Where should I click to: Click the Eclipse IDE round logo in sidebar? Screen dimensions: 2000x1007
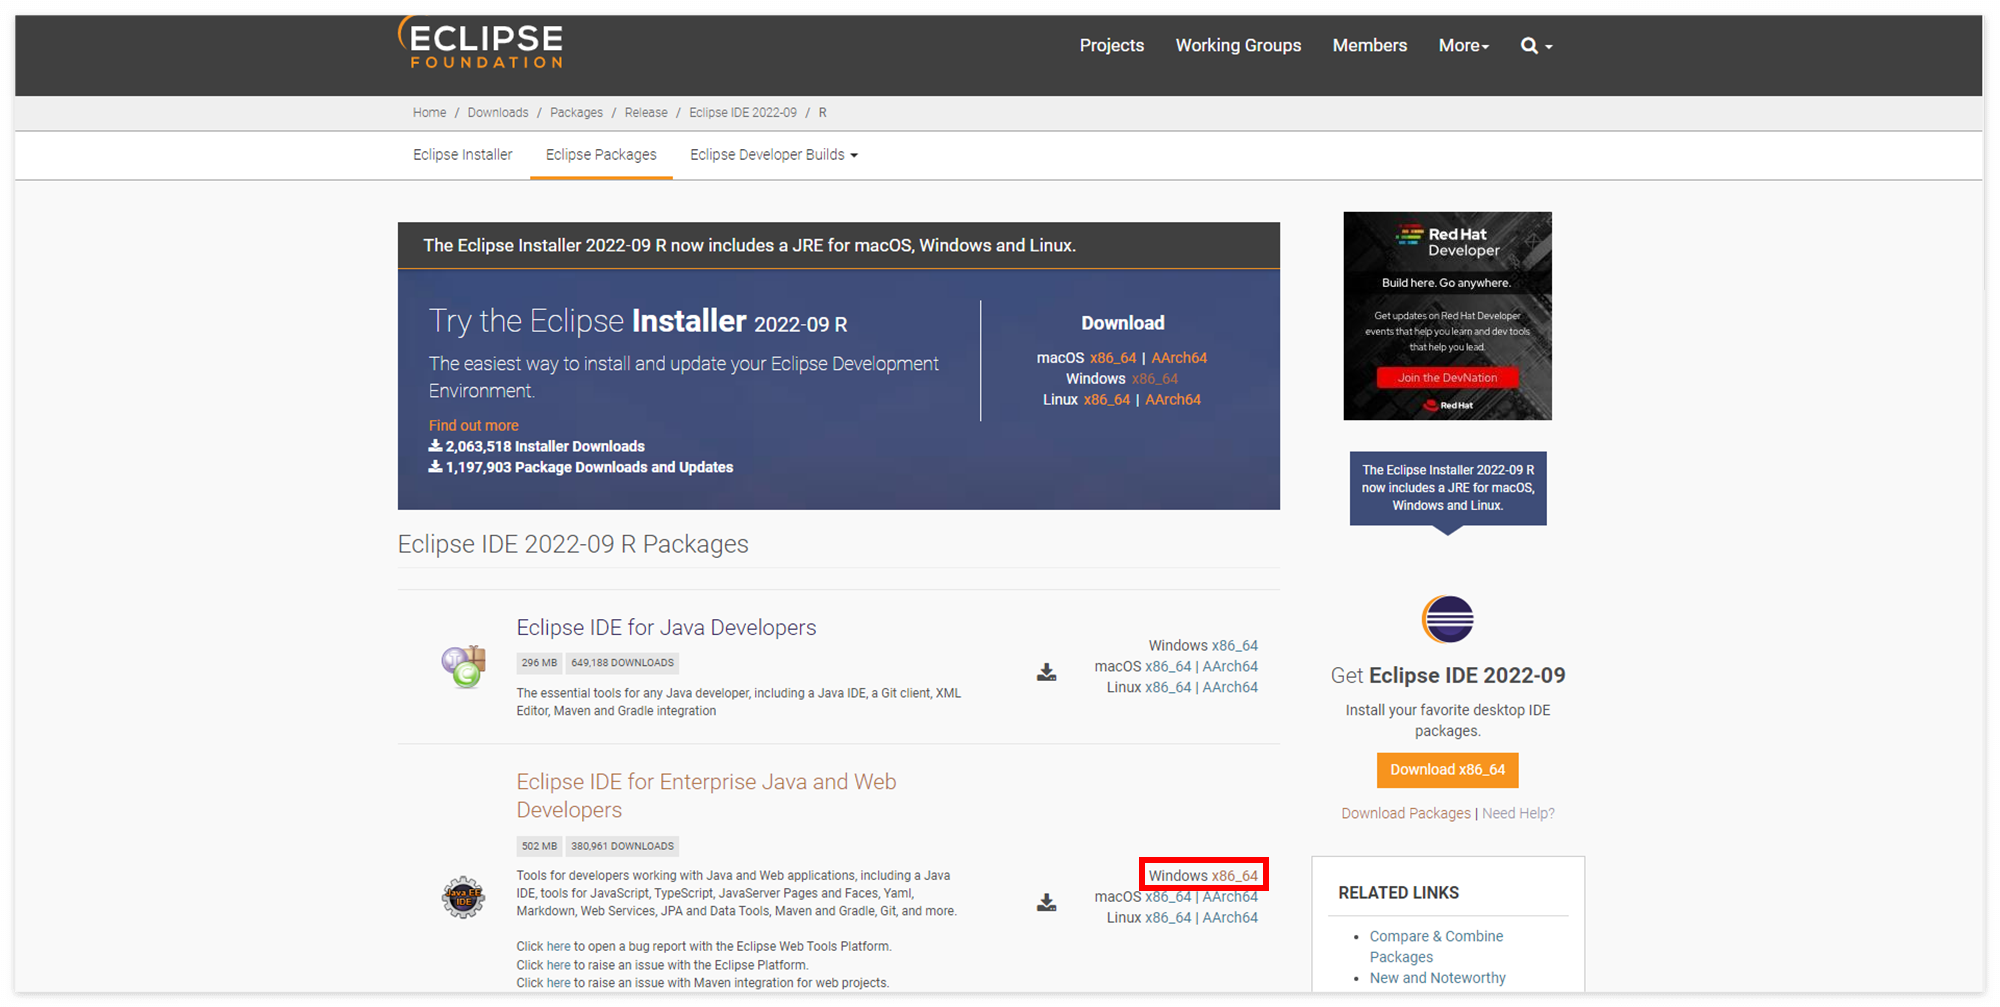pos(1447,619)
